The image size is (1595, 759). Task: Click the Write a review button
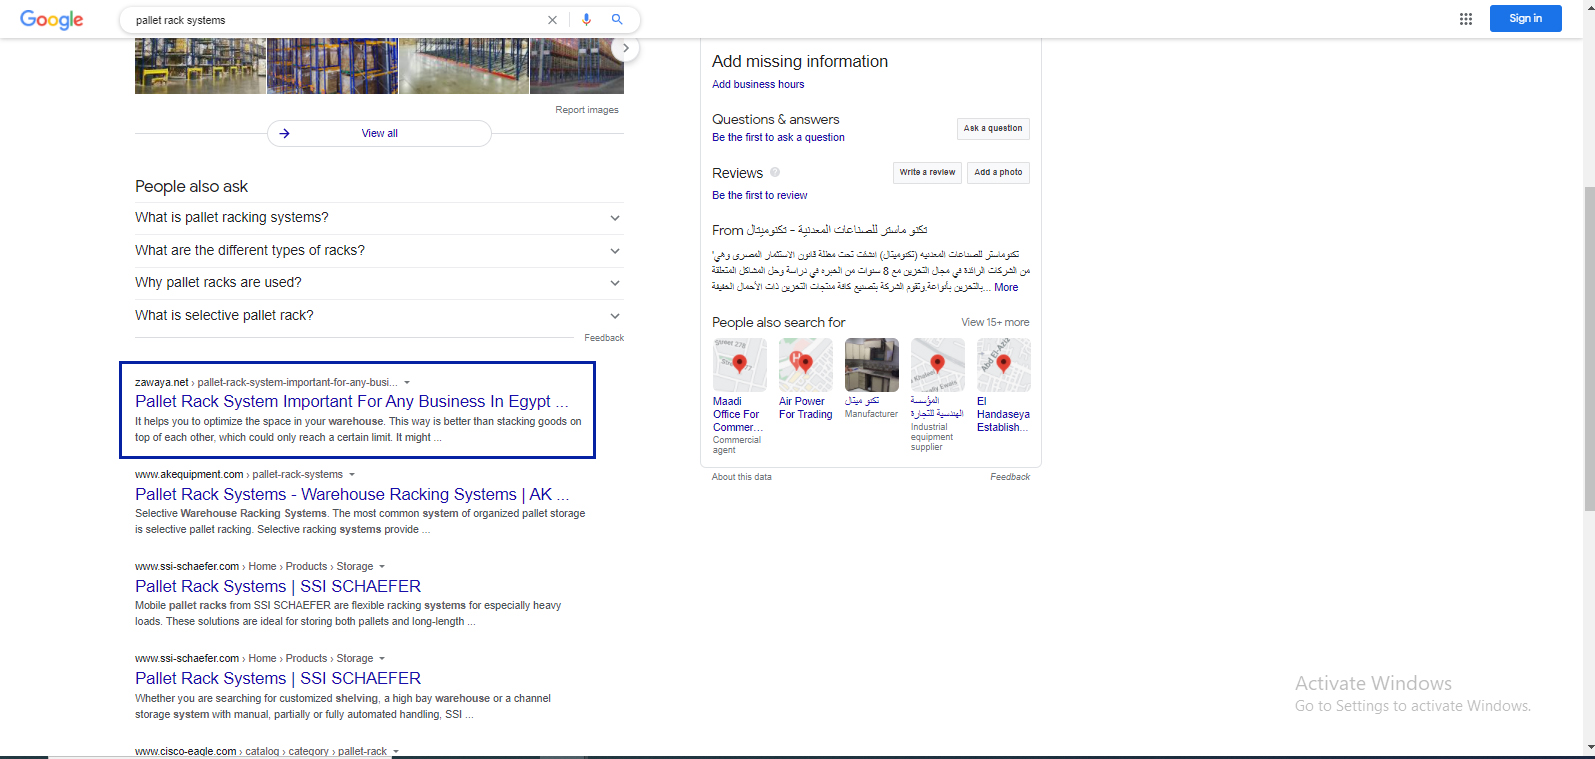point(927,172)
